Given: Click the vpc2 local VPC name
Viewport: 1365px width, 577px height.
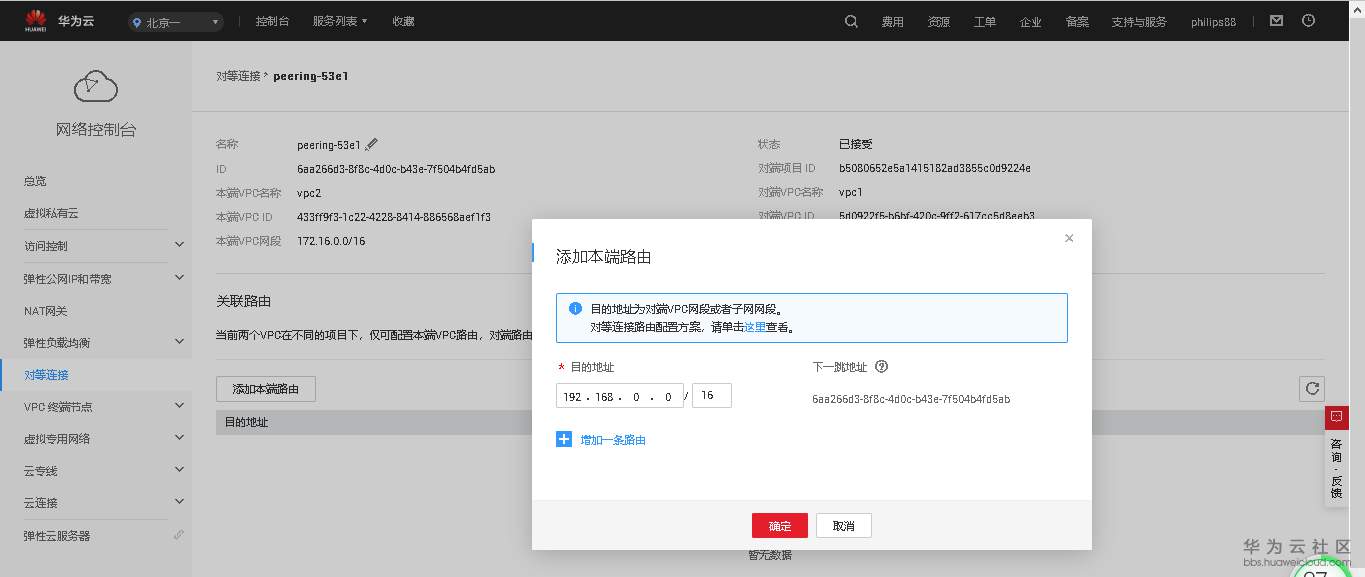Looking at the screenshot, I should (x=309, y=193).
